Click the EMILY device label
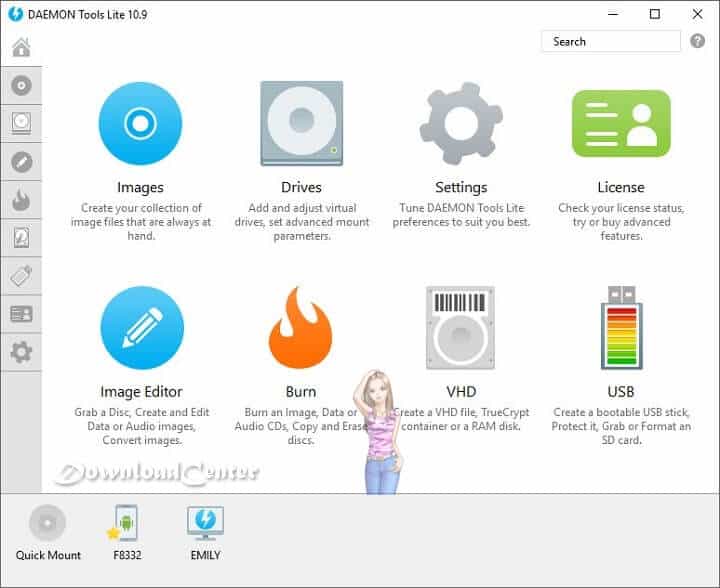 pyautogui.click(x=205, y=555)
